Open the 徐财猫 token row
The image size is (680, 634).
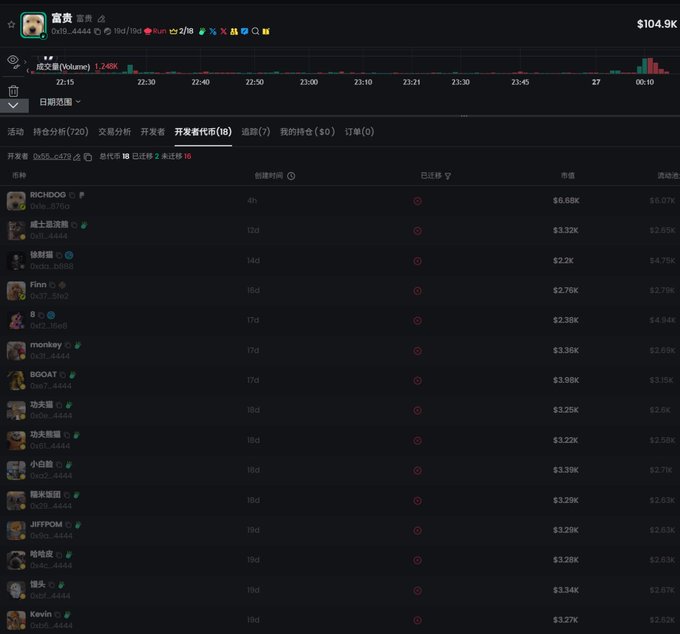pos(340,261)
